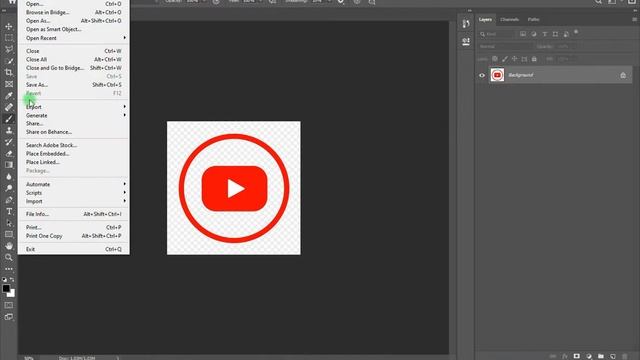Image resolution: width=640 pixels, height=360 pixels.
Task: Toggle type layer filter in Layers panel
Action: pos(544,34)
